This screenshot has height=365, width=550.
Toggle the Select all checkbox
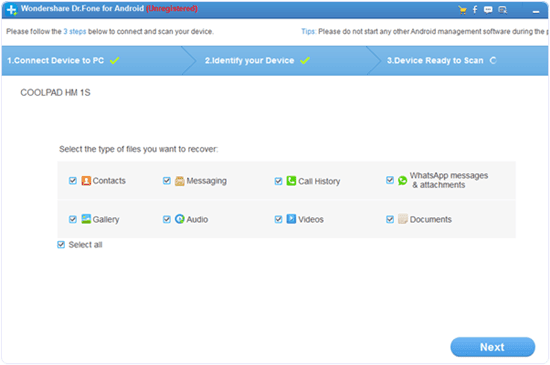61,245
